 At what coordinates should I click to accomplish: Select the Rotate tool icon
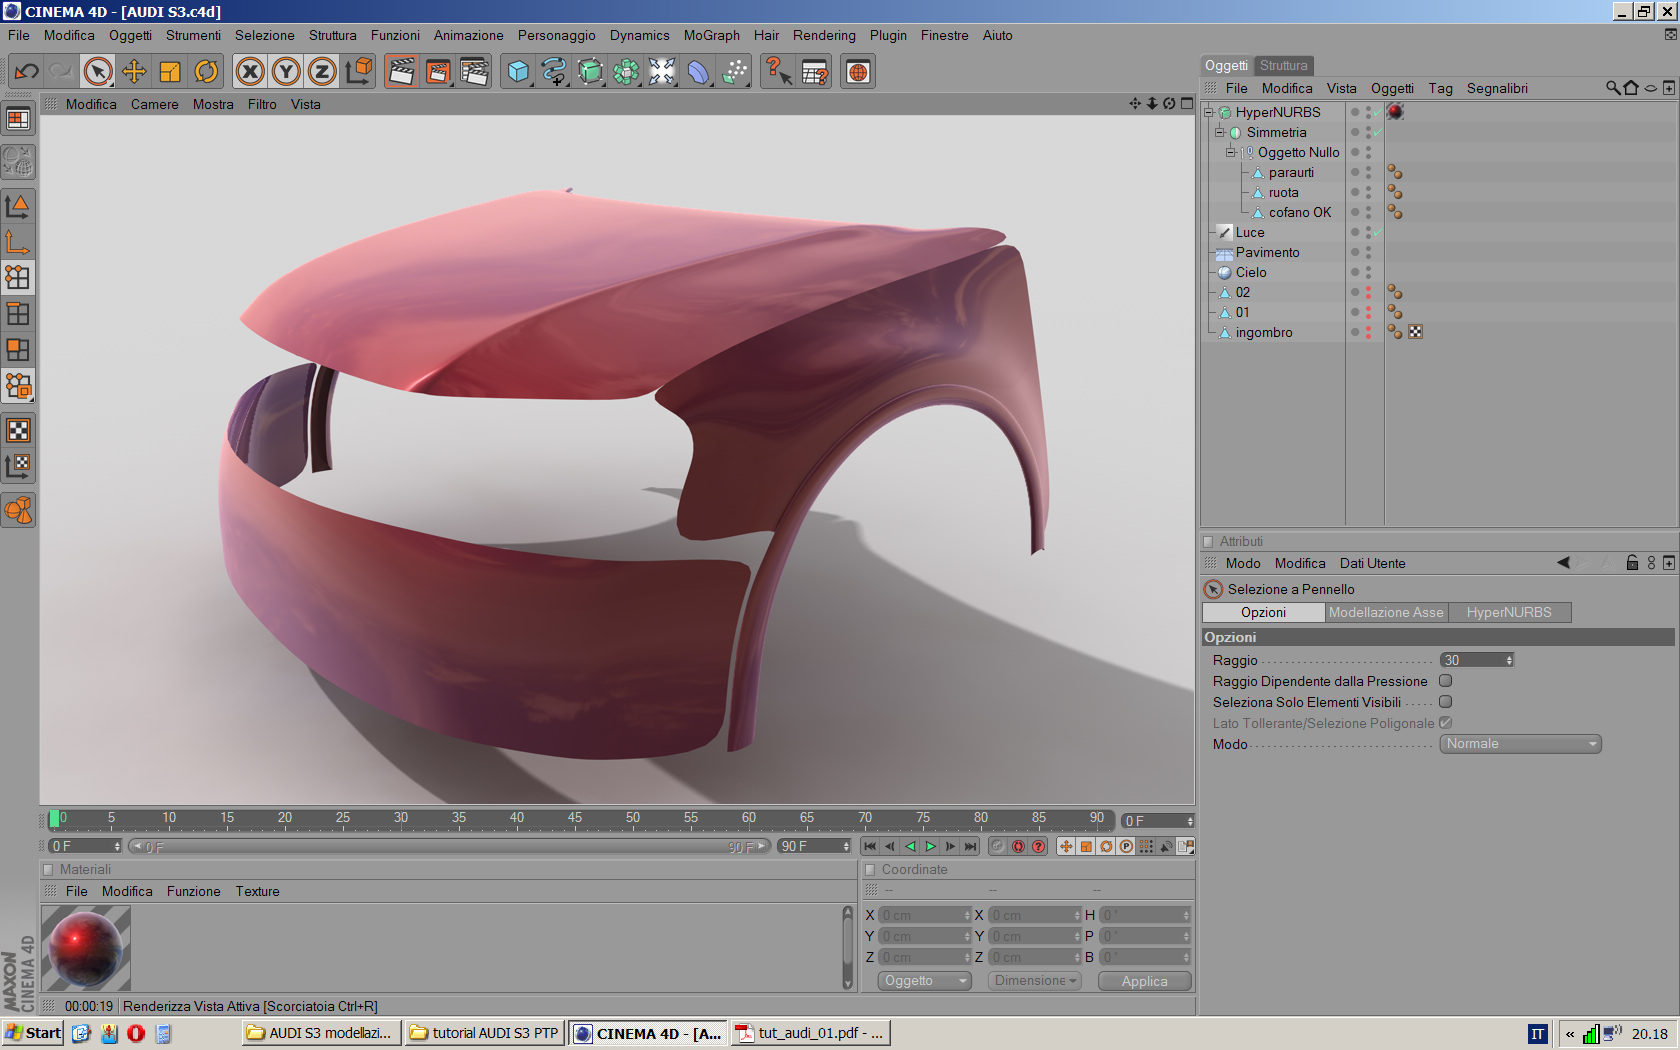206,71
